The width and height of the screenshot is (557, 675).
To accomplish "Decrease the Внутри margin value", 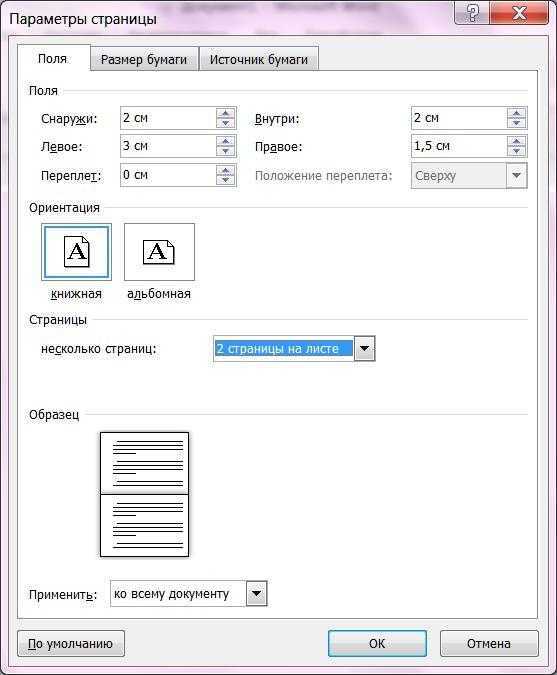I will 516,123.
